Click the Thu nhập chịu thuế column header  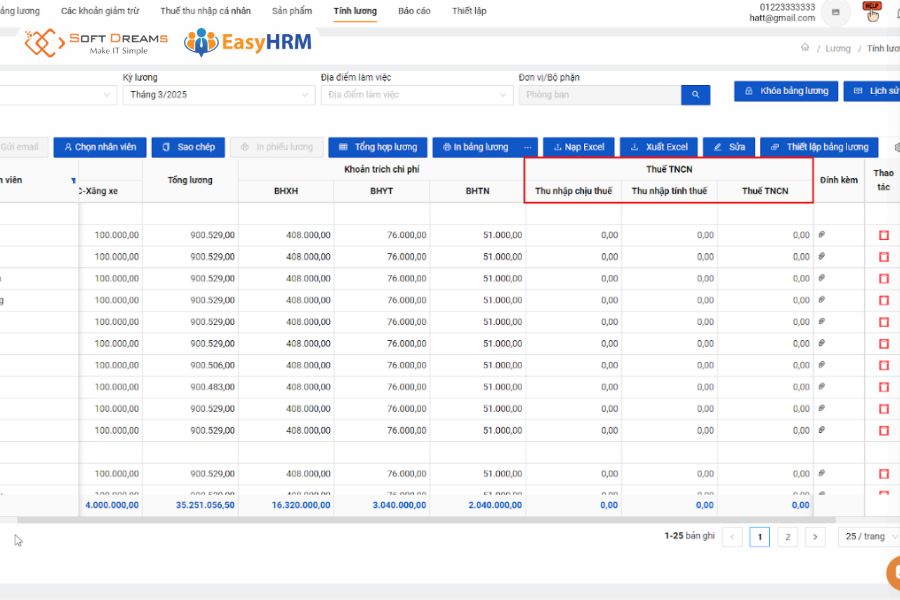click(573, 191)
